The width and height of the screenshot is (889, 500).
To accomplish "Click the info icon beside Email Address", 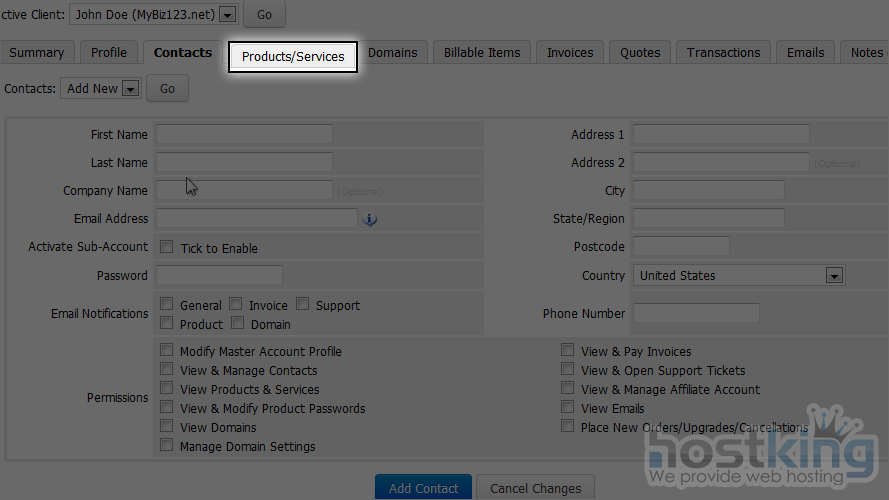I will [x=370, y=220].
